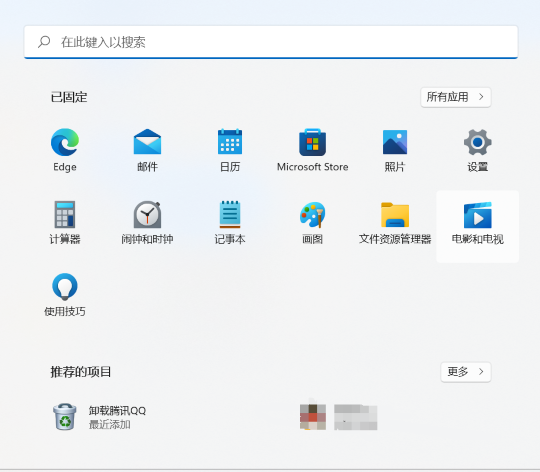Launch 闹钟和时钟 clock app
The image size is (540, 472).
(x=147, y=222)
